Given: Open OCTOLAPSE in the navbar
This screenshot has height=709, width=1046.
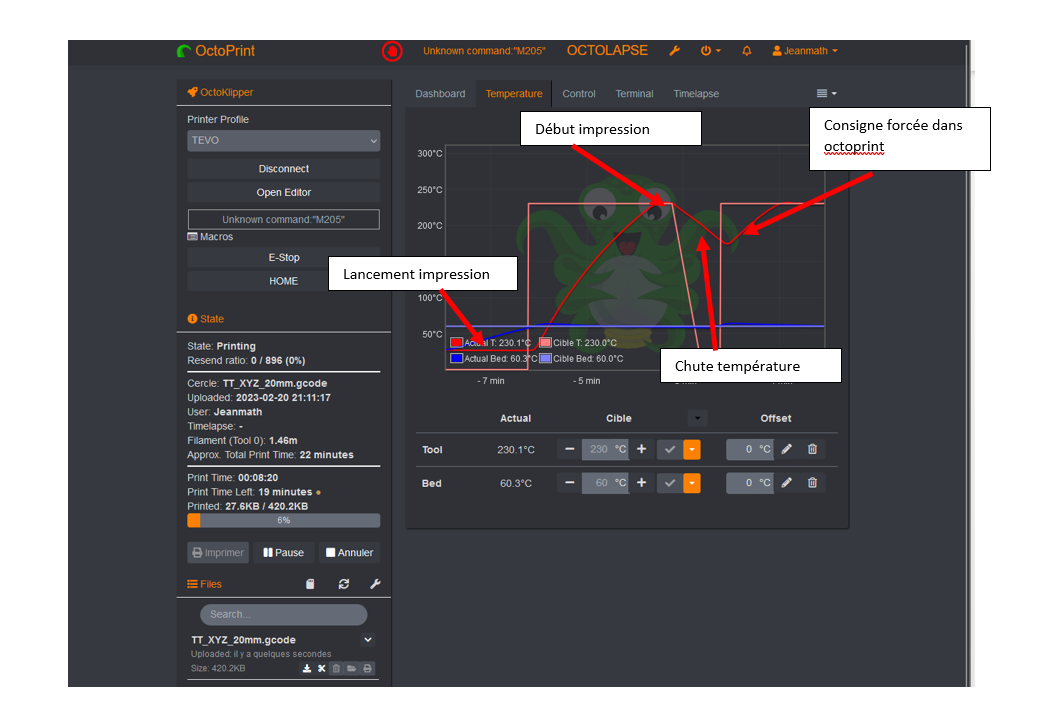Looking at the screenshot, I should (607, 51).
